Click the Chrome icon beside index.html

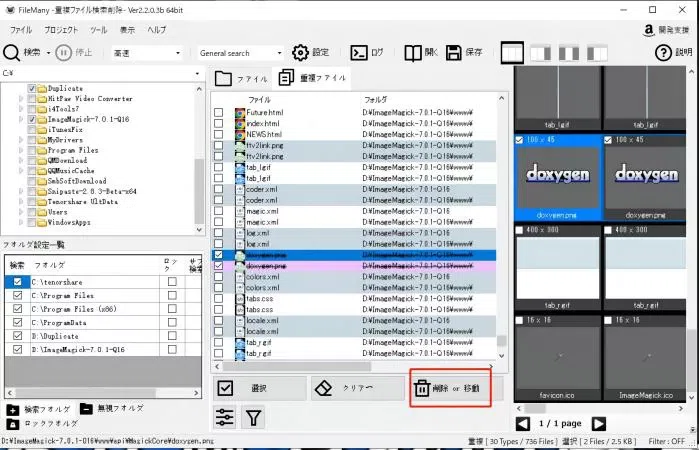[x=240, y=124]
